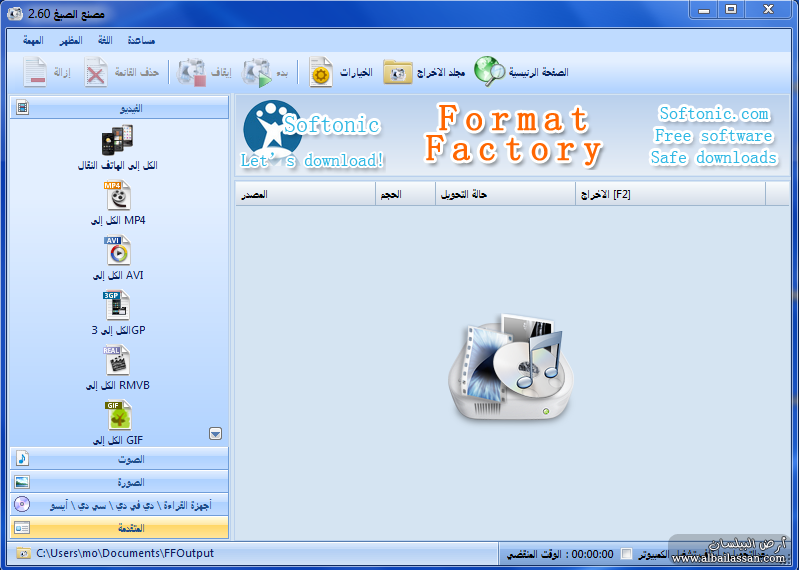Image resolution: width=799 pixels, height=570 pixels.
Task: Click the إزالة (Remove) toolbar icon
Action: click(35, 72)
